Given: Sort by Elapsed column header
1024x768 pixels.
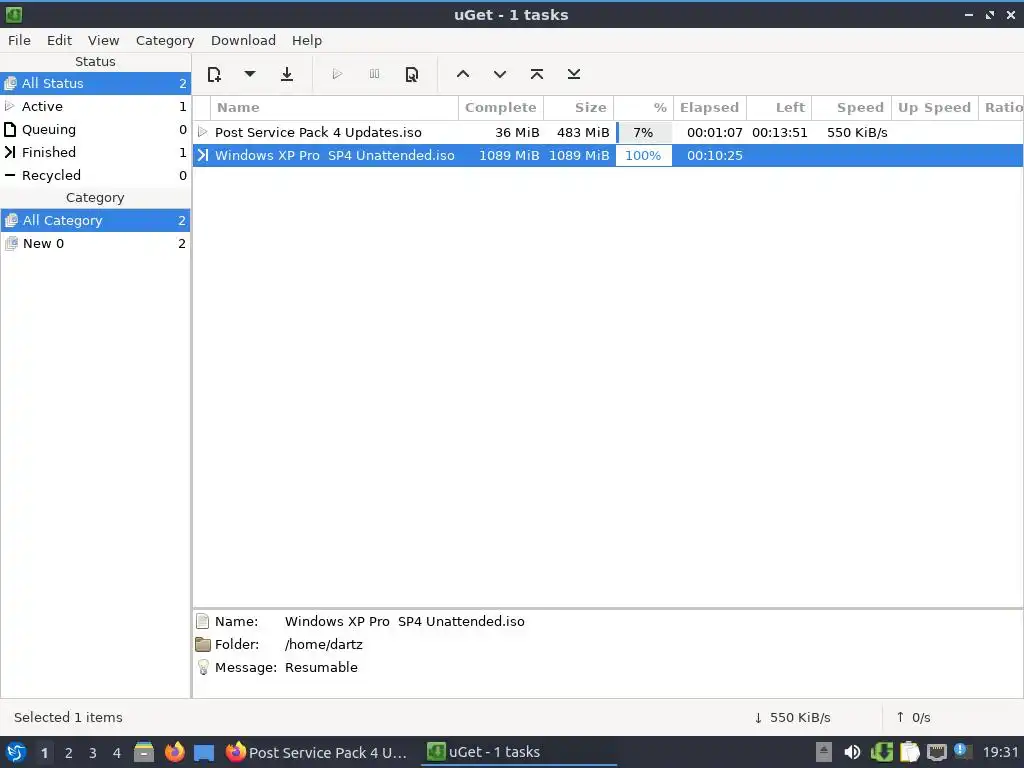Looking at the screenshot, I should coord(710,108).
